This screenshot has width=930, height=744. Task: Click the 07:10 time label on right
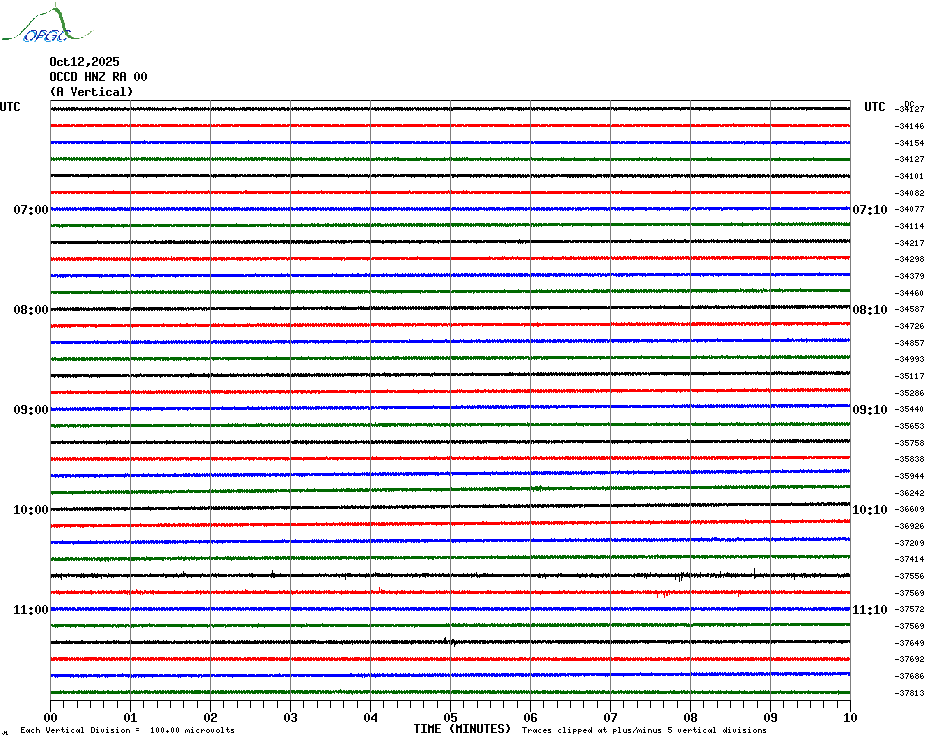pyautogui.click(x=869, y=210)
